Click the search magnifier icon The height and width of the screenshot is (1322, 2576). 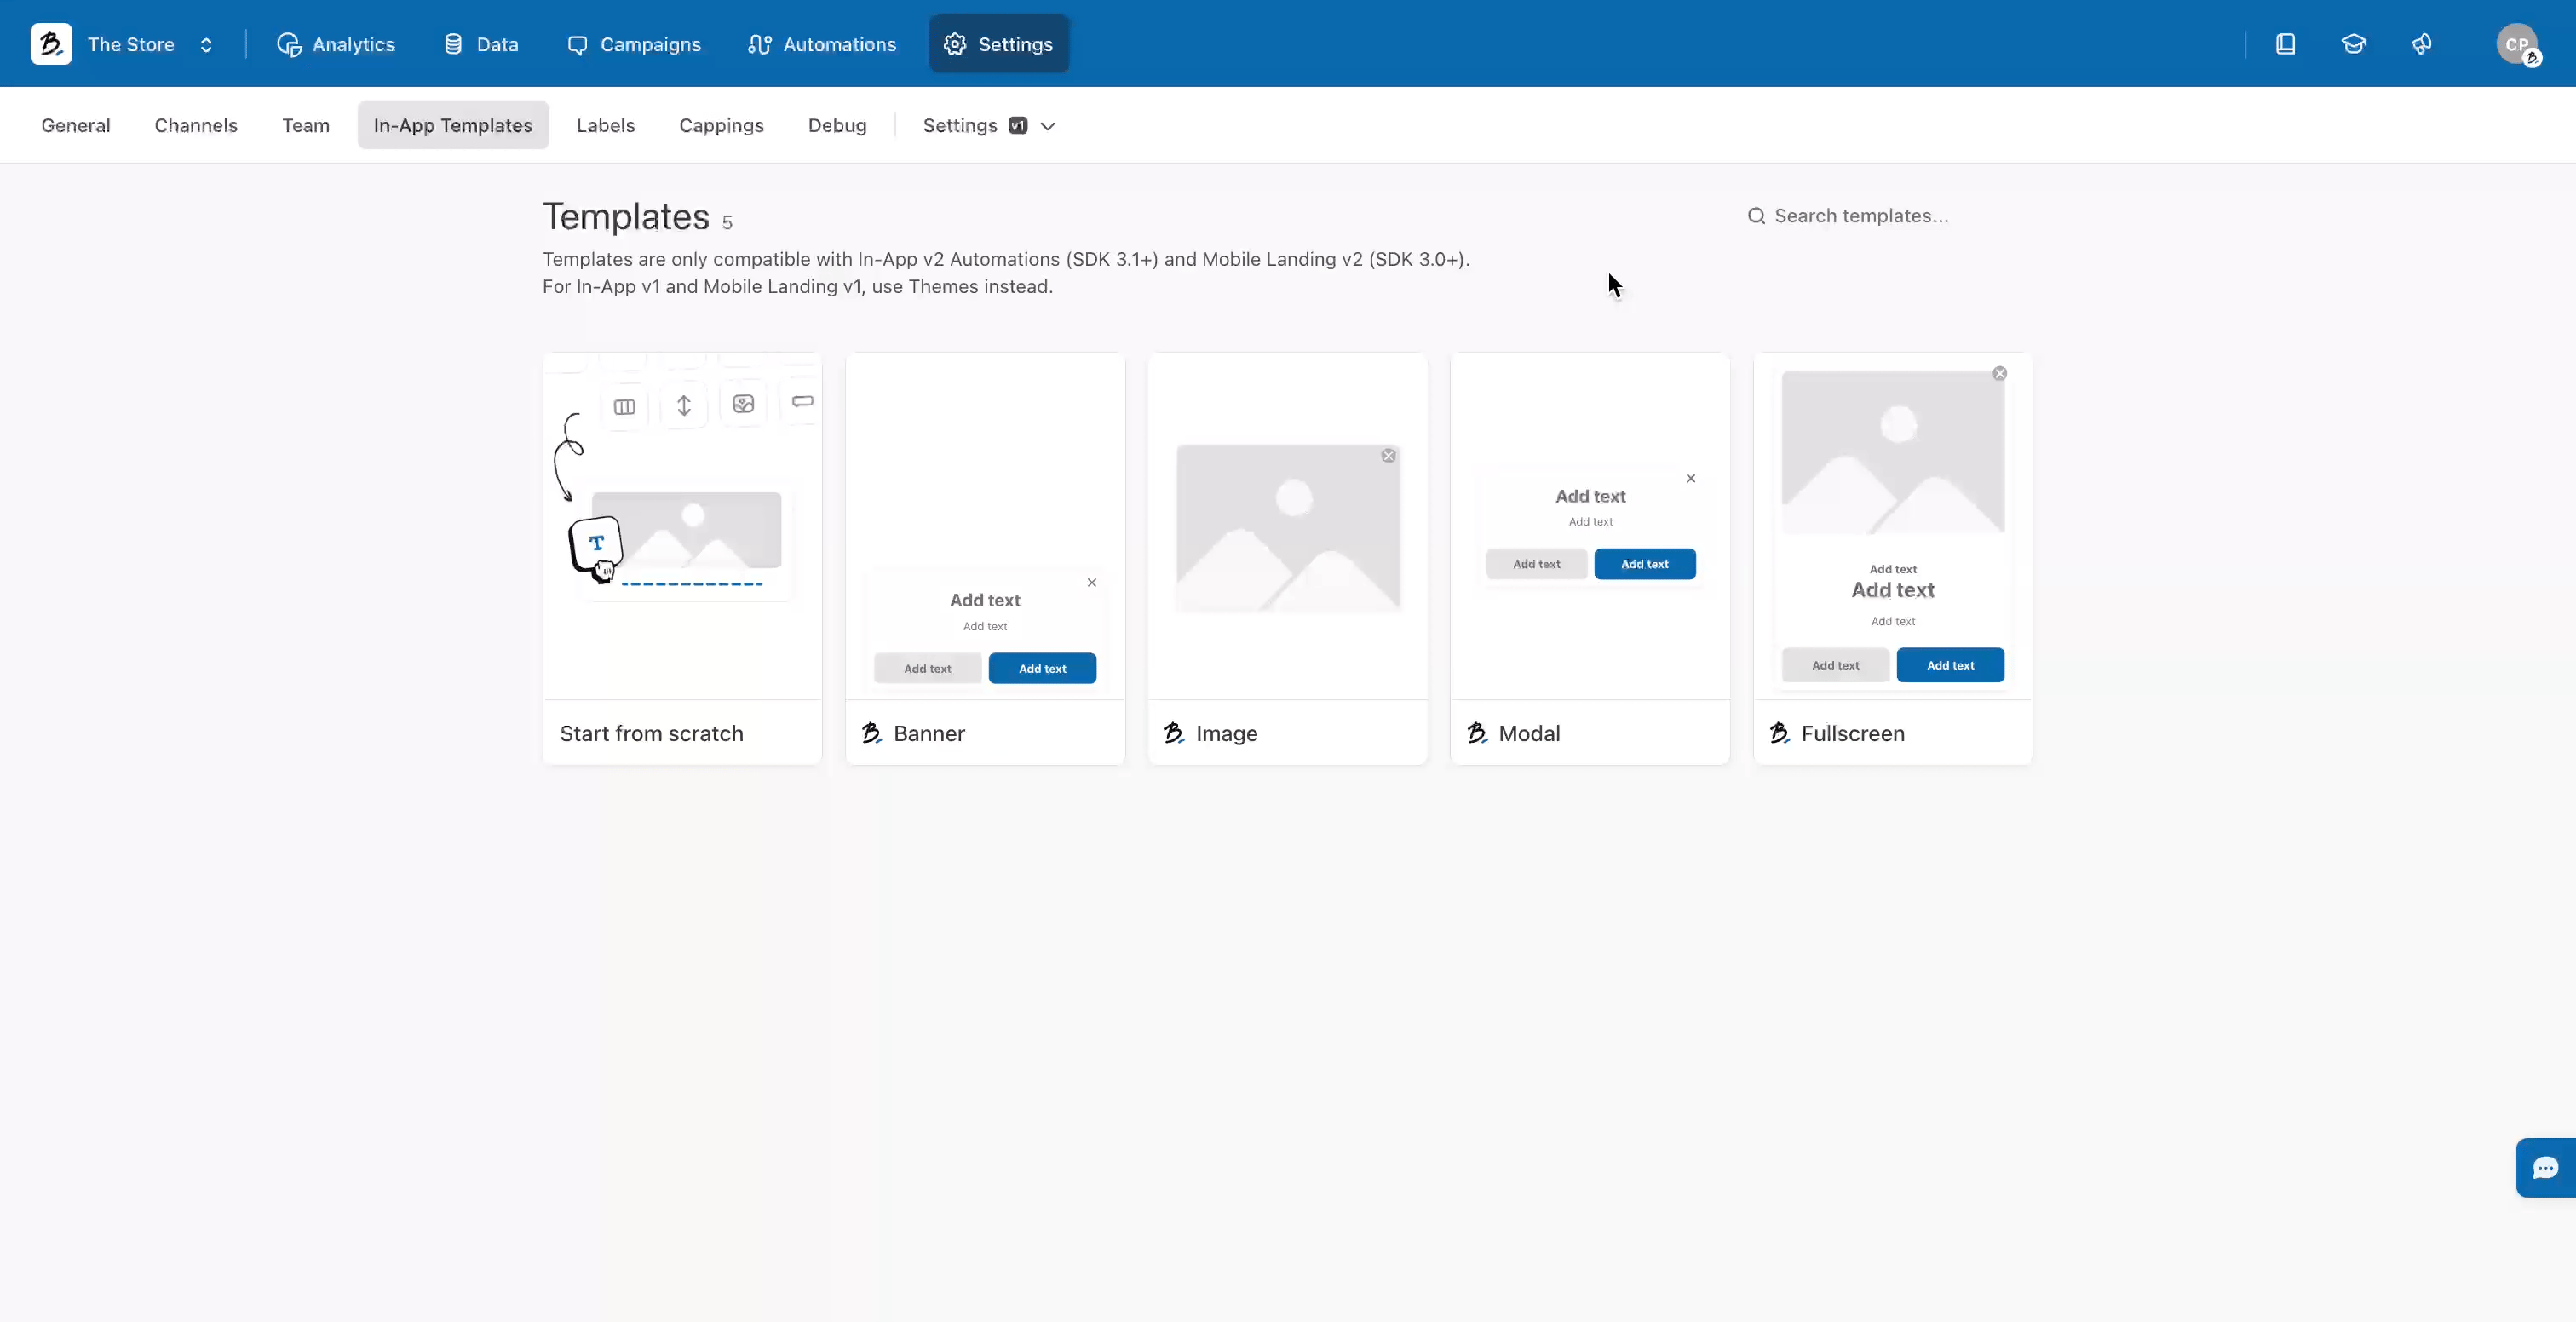pyautogui.click(x=1756, y=216)
